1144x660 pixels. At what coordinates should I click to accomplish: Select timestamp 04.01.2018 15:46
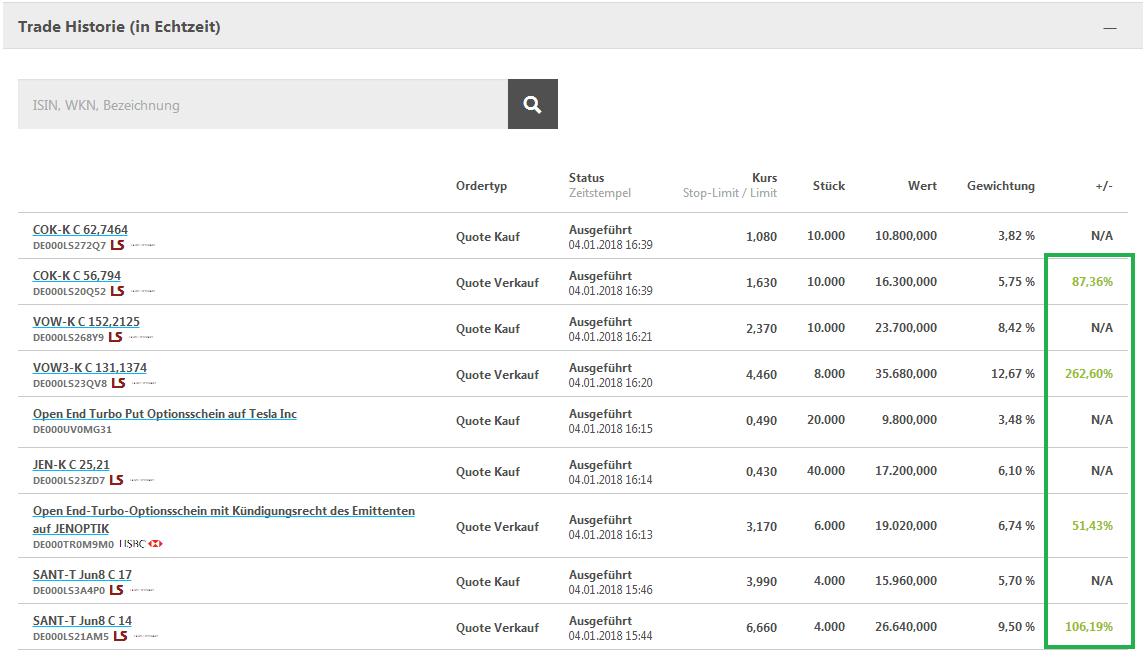pos(611,590)
